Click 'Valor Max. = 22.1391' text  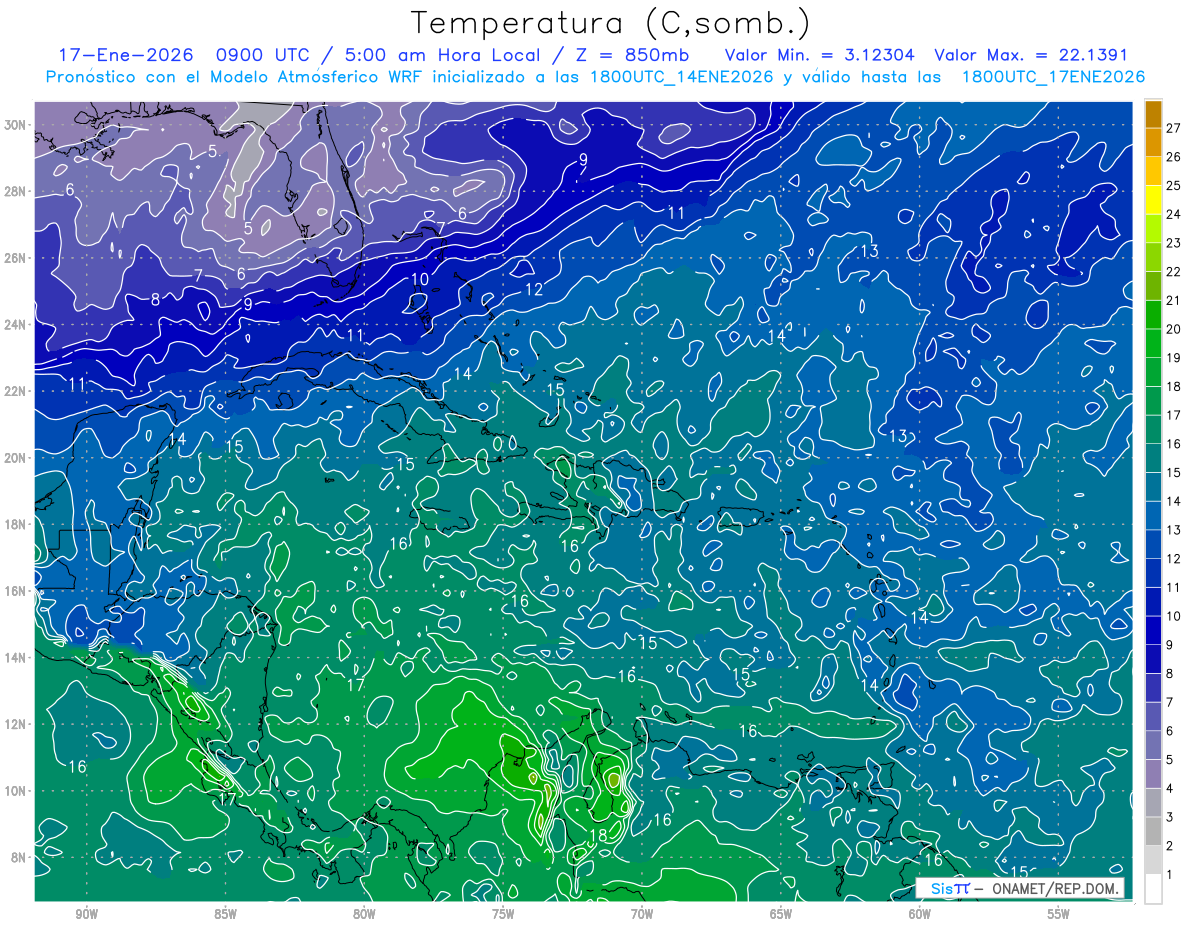coord(1031,55)
